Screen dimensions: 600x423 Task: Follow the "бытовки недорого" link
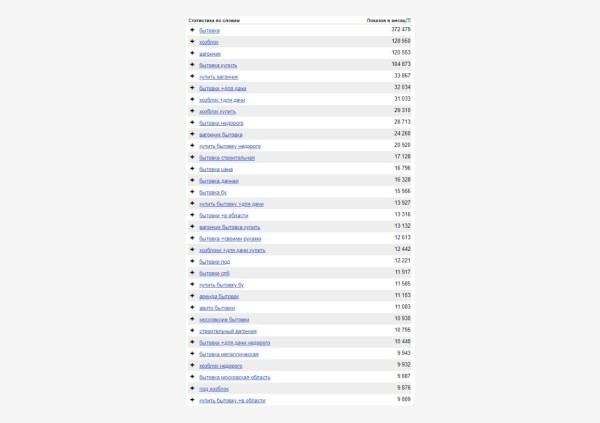coord(221,123)
